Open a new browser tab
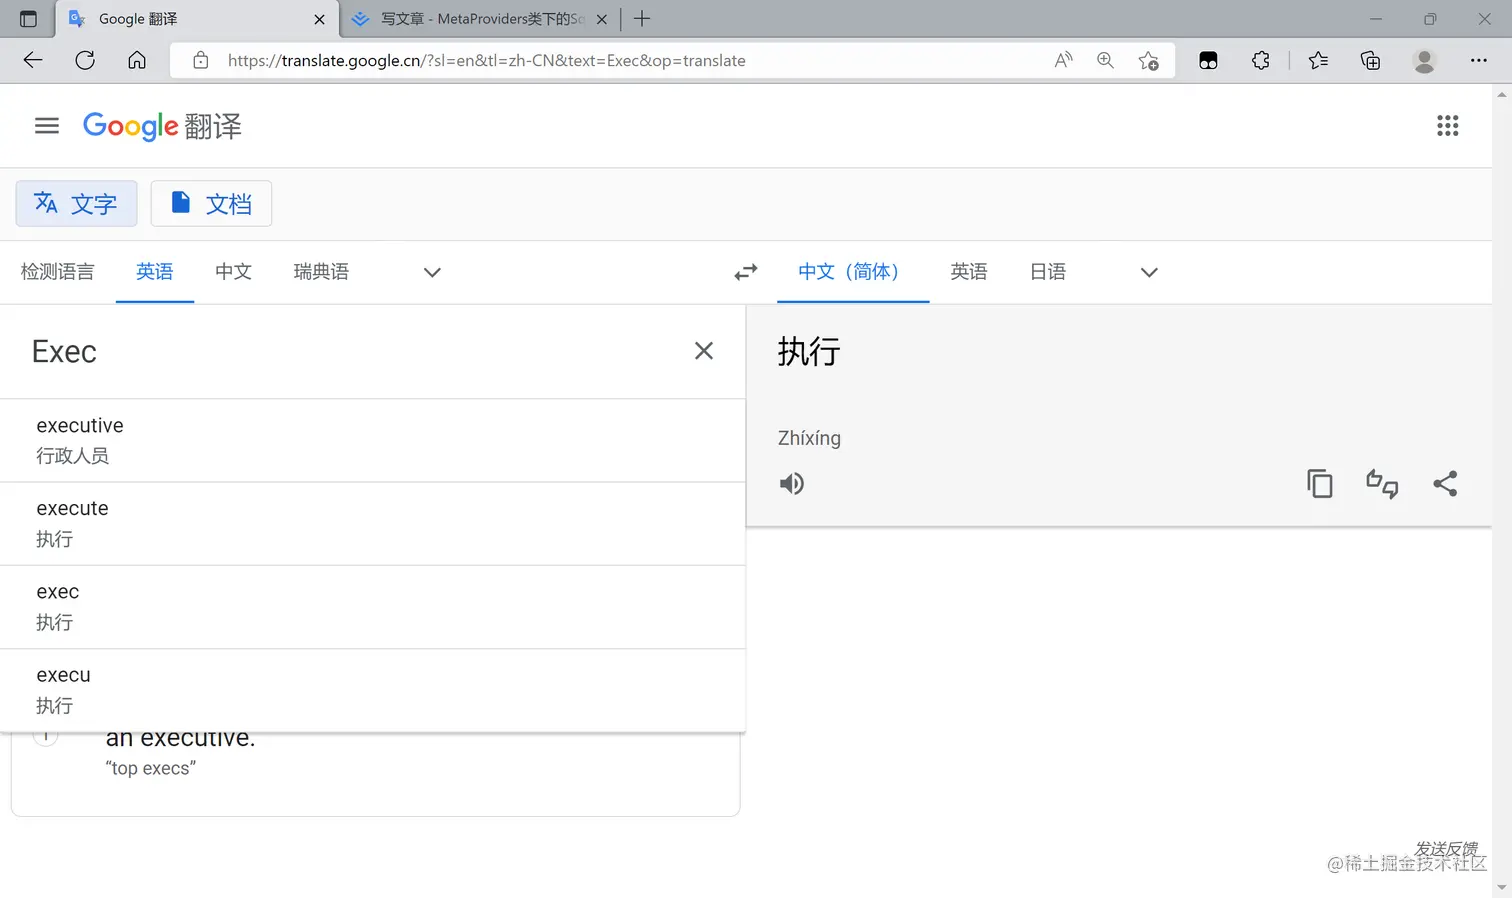1512x898 pixels. coord(642,19)
